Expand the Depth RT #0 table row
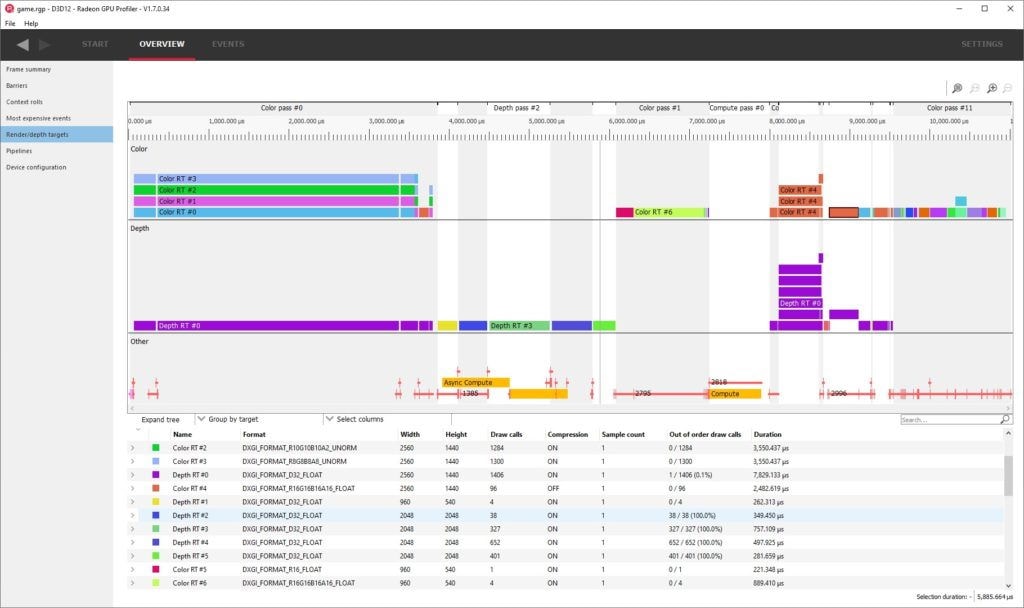This screenshot has height=608, width=1024. pyautogui.click(x=133, y=475)
